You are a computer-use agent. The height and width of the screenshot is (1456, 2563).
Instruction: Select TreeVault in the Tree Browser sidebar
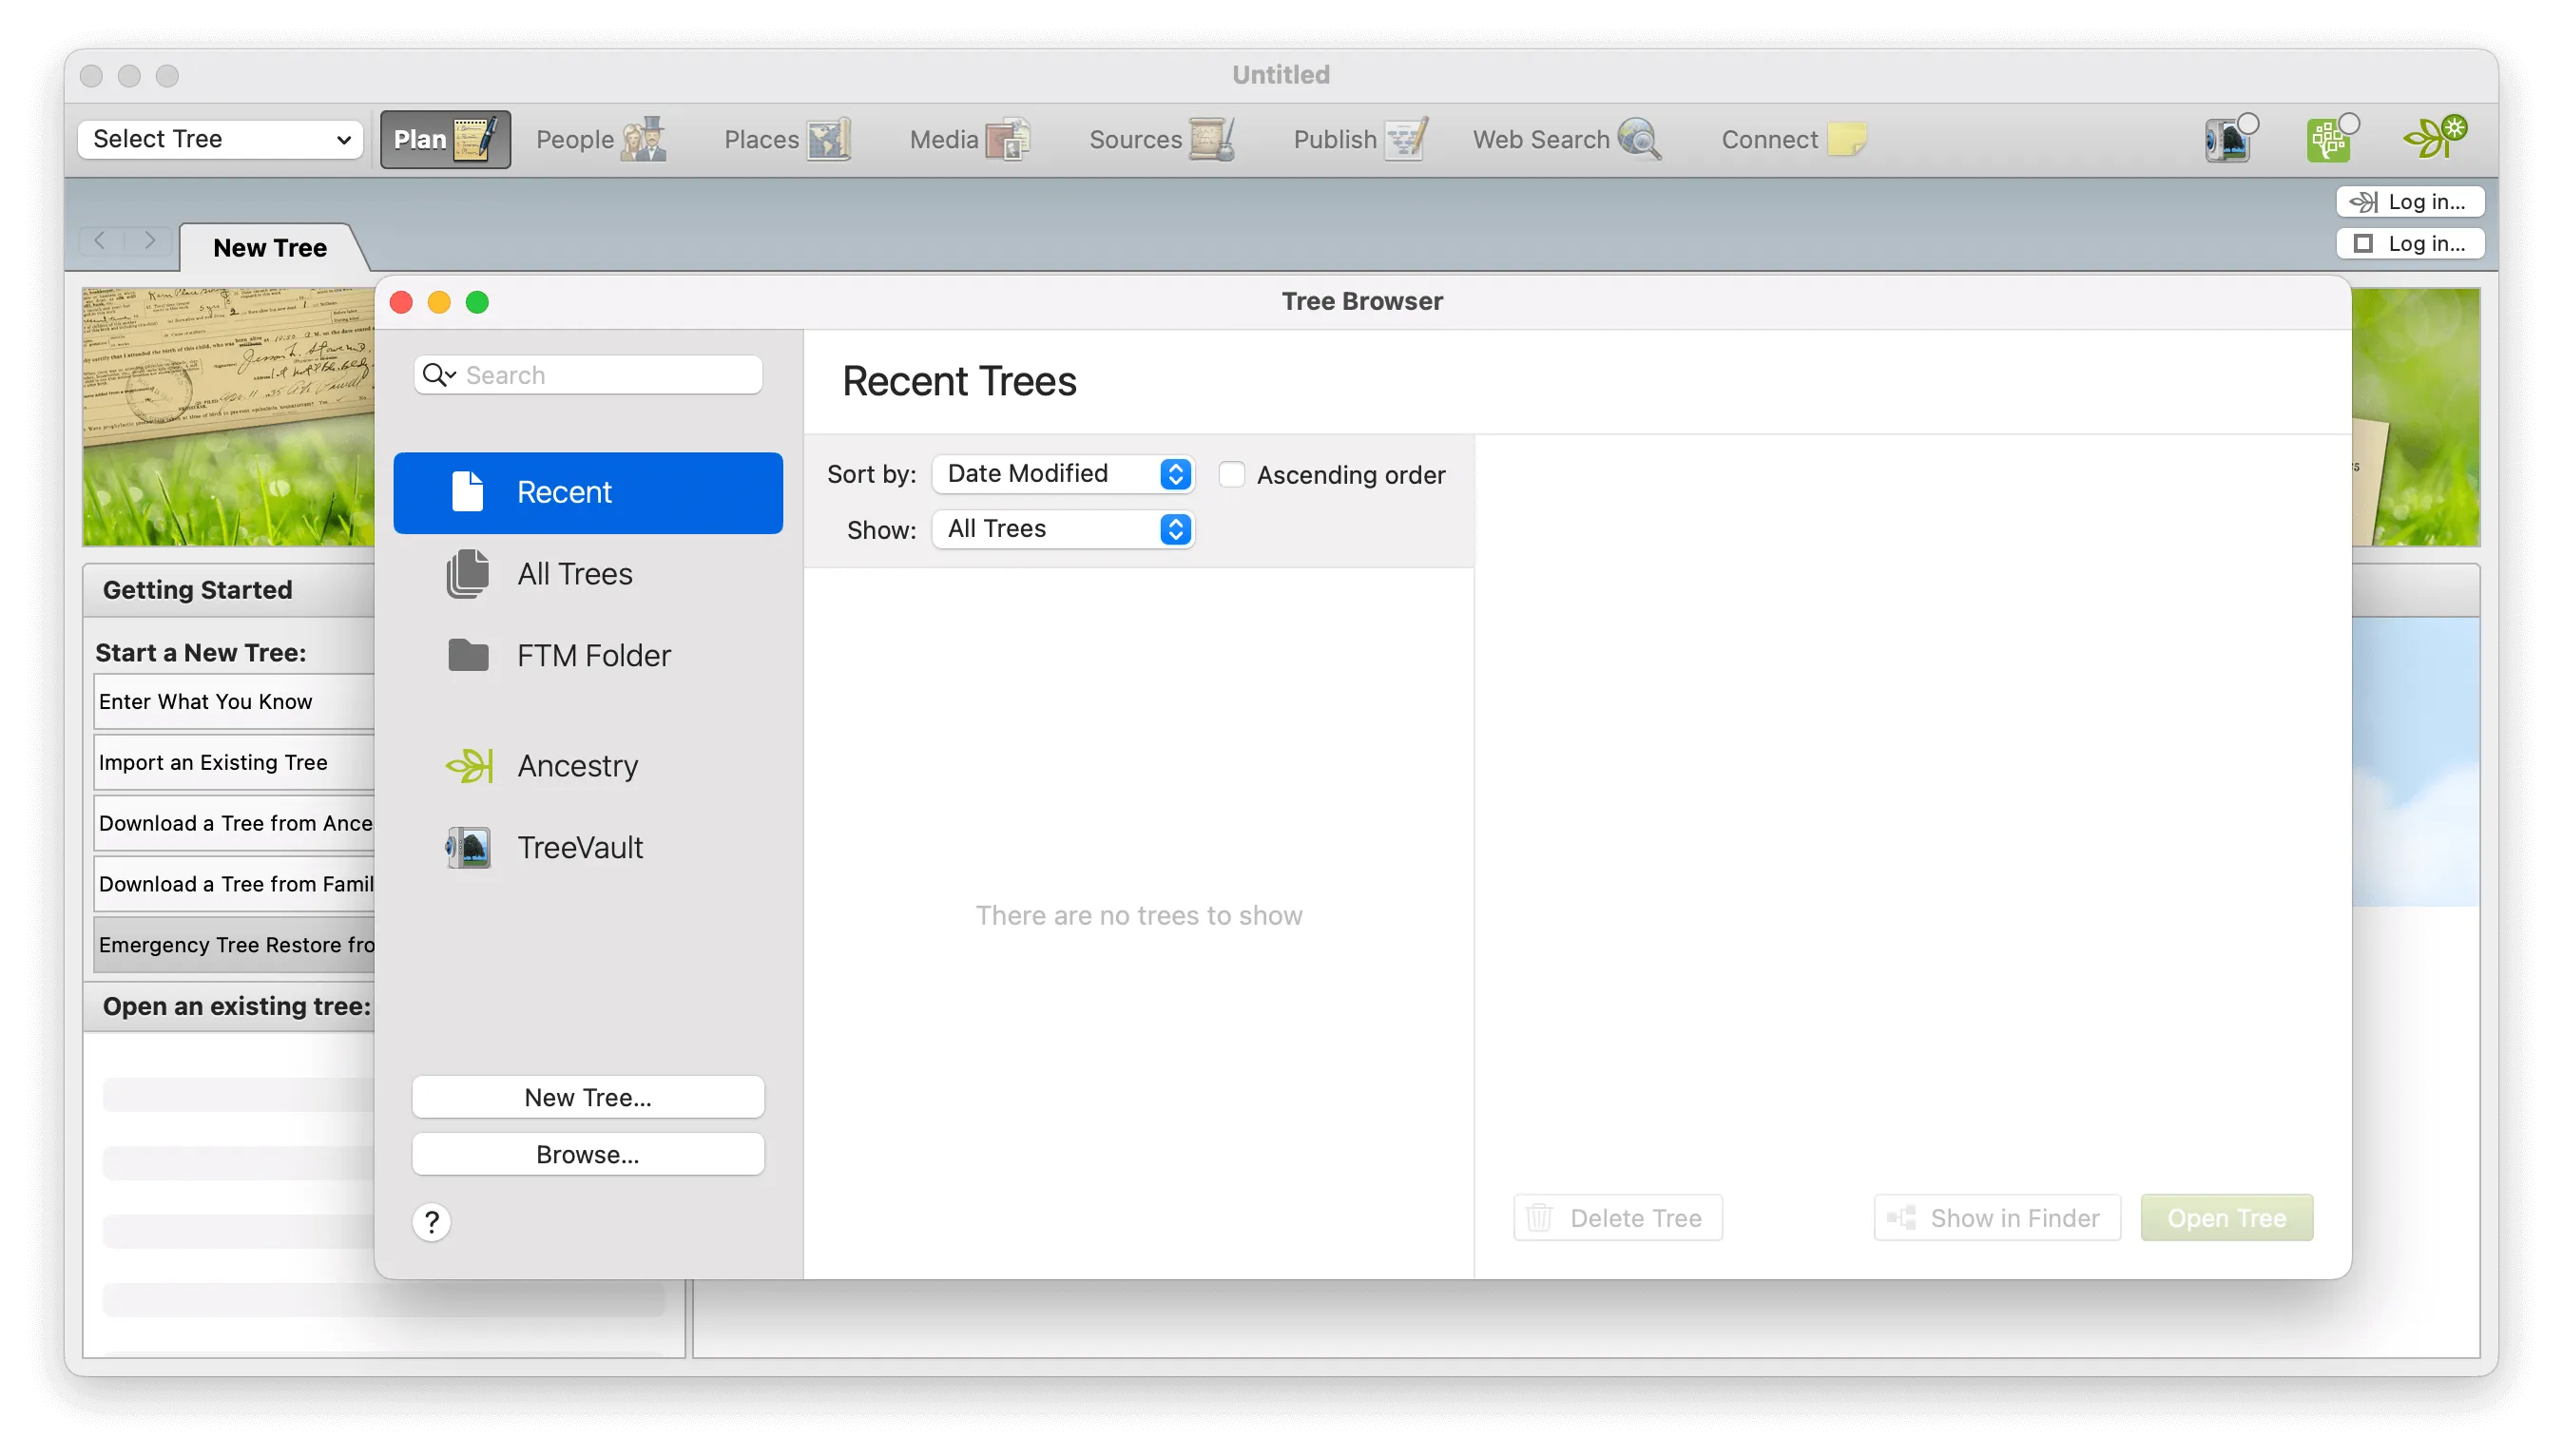[x=580, y=847]
